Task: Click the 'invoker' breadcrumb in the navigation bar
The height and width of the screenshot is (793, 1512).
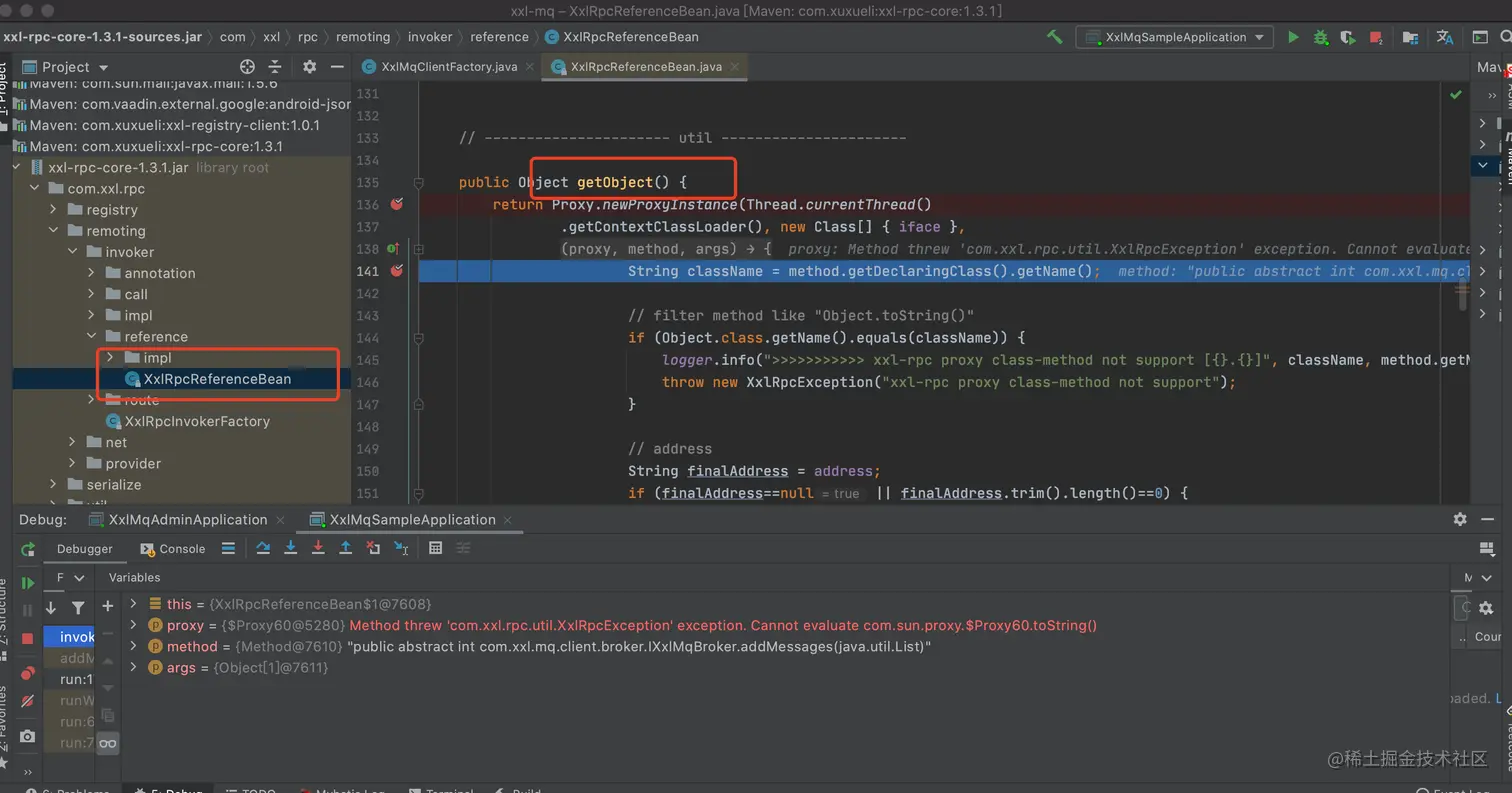Action: point(432,37)
